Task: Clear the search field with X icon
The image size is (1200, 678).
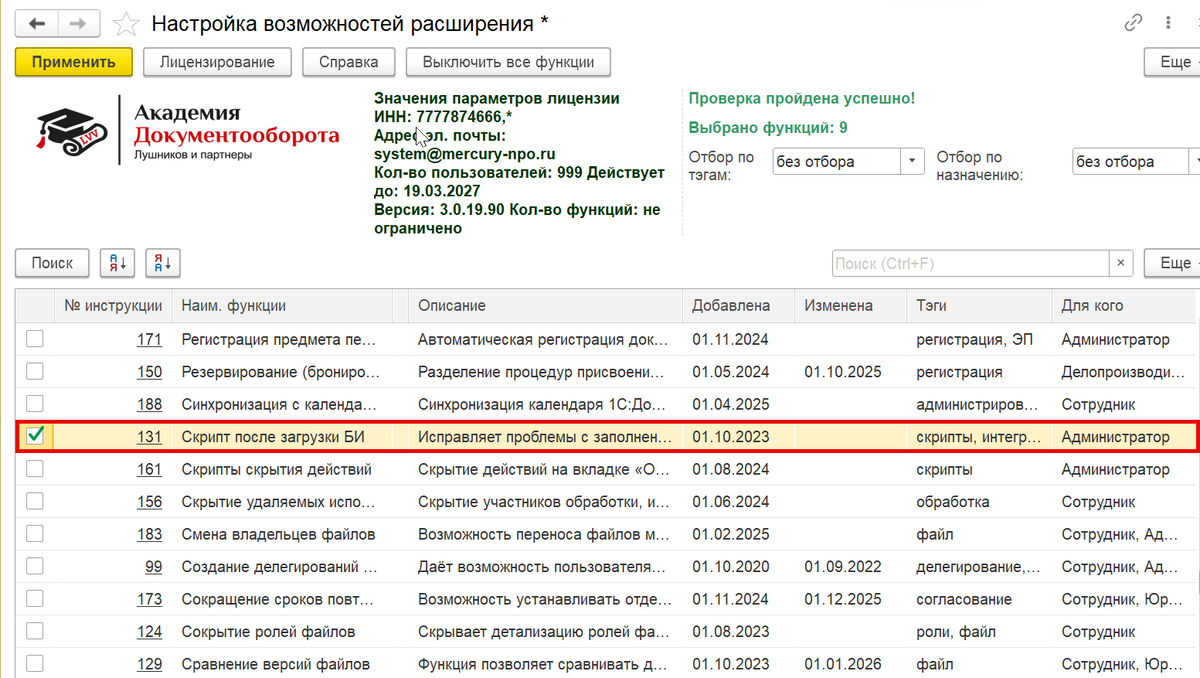Action: 1121,263
